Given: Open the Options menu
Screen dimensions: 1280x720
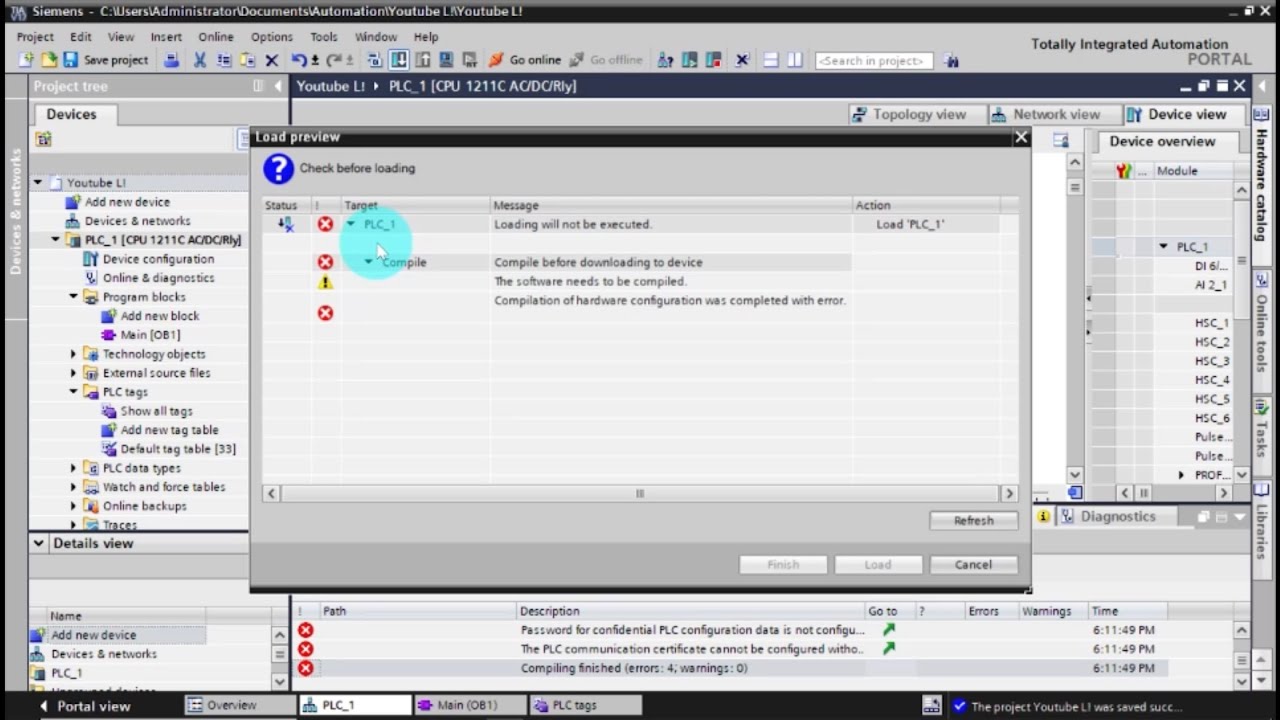Looking at the screenshot, I should tap(272, 37).
